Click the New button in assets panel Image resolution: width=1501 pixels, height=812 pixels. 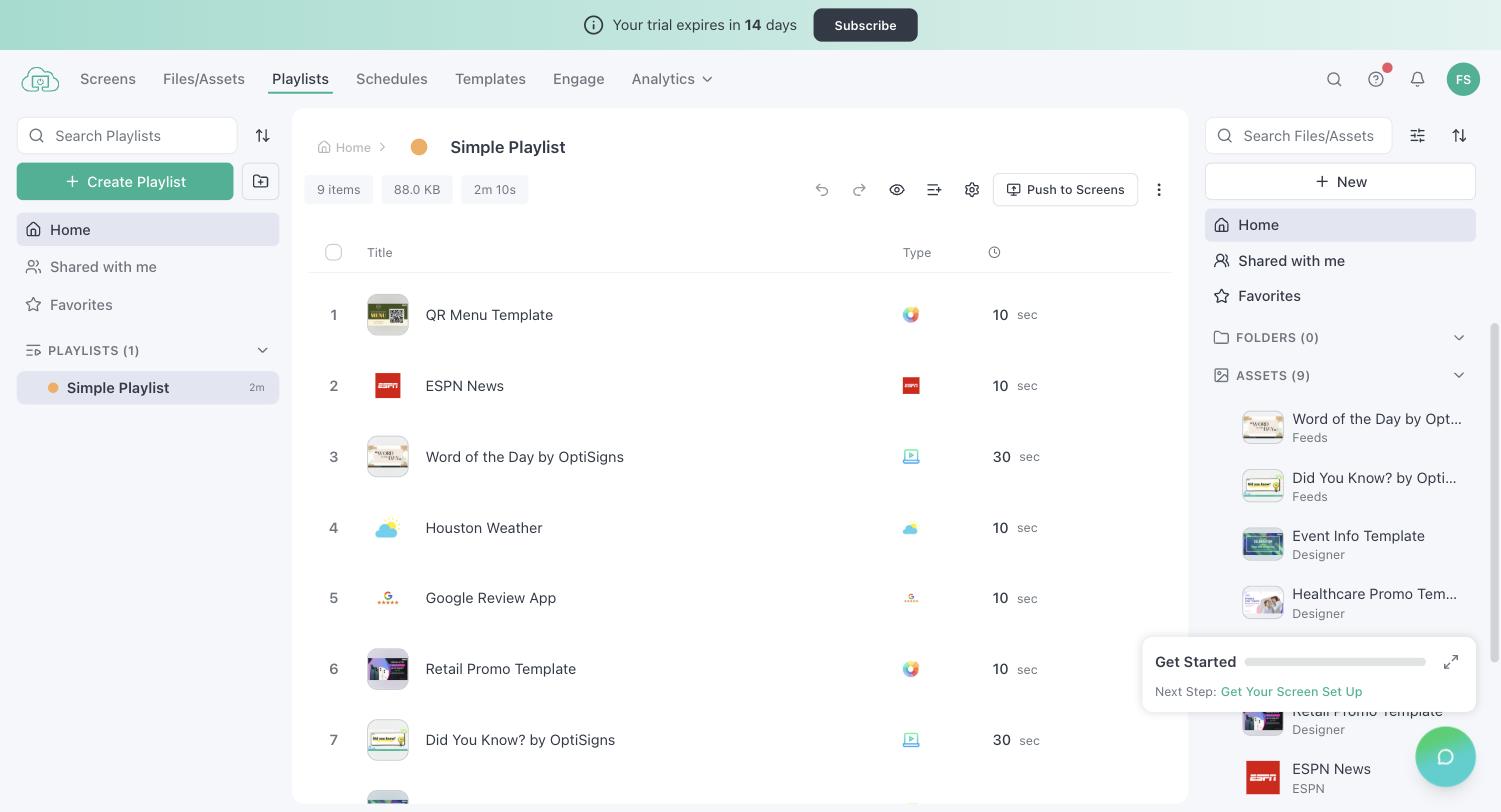[1340, 182]
